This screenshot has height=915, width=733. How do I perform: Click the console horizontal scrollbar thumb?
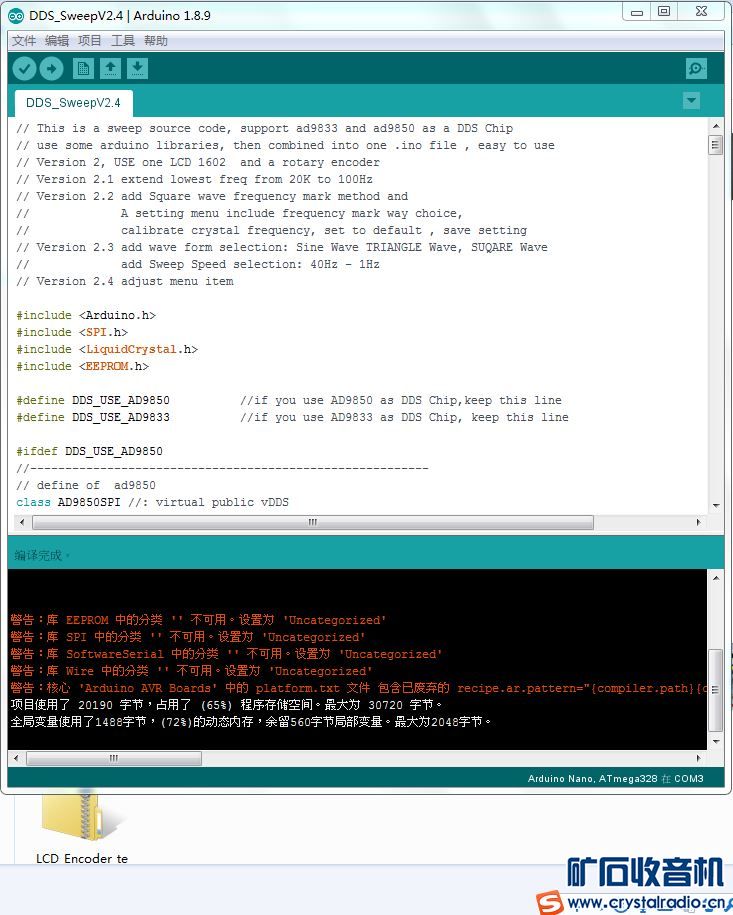pos(114,758)
